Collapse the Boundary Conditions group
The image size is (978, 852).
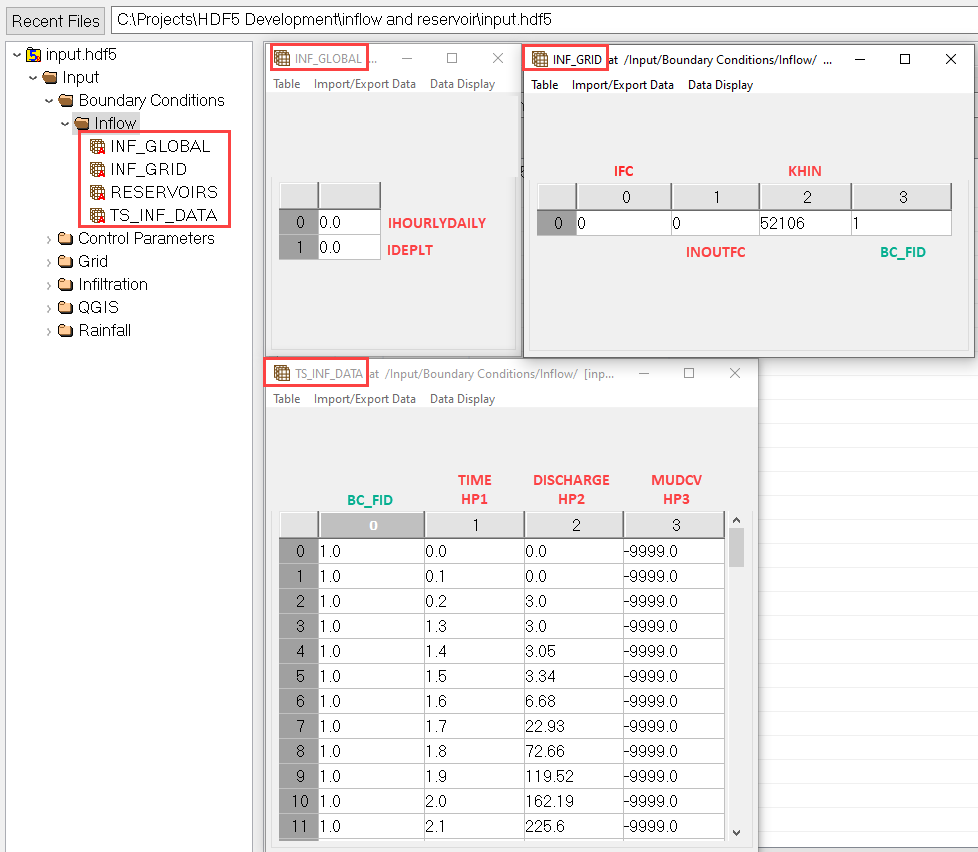click(x=49, y=101)
